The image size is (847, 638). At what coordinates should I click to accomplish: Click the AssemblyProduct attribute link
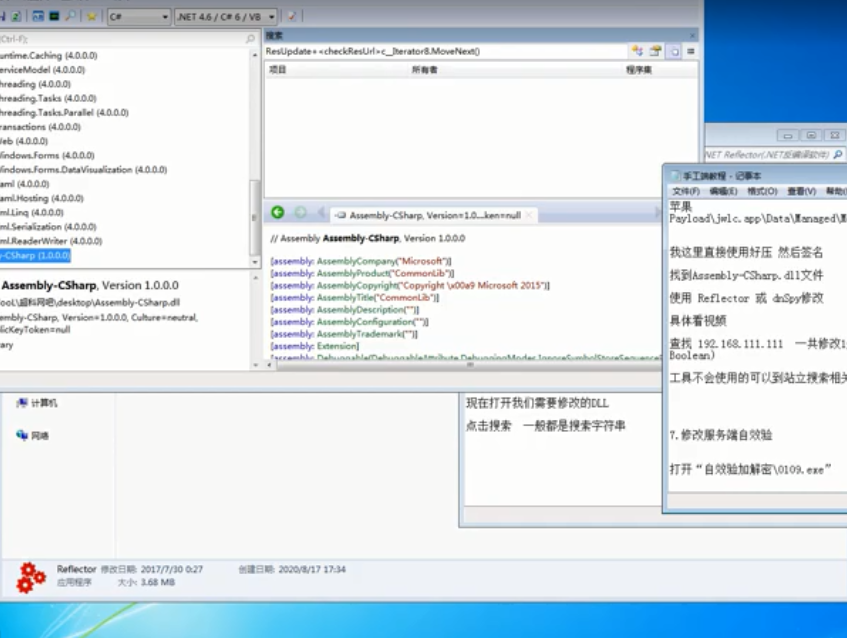[x=352, y=273]
